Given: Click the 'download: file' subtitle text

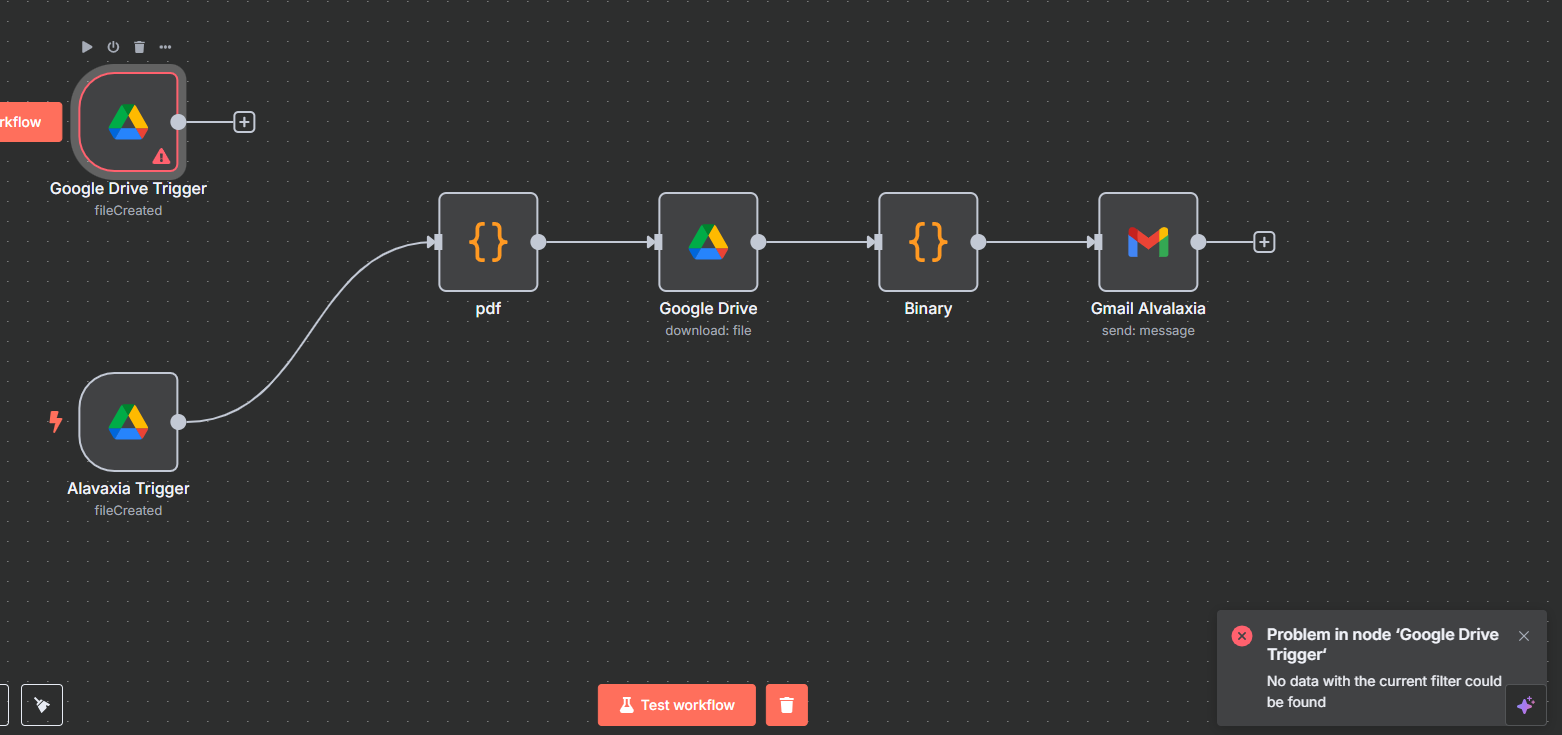Looking at the screenshot, I should click(708, 330).
